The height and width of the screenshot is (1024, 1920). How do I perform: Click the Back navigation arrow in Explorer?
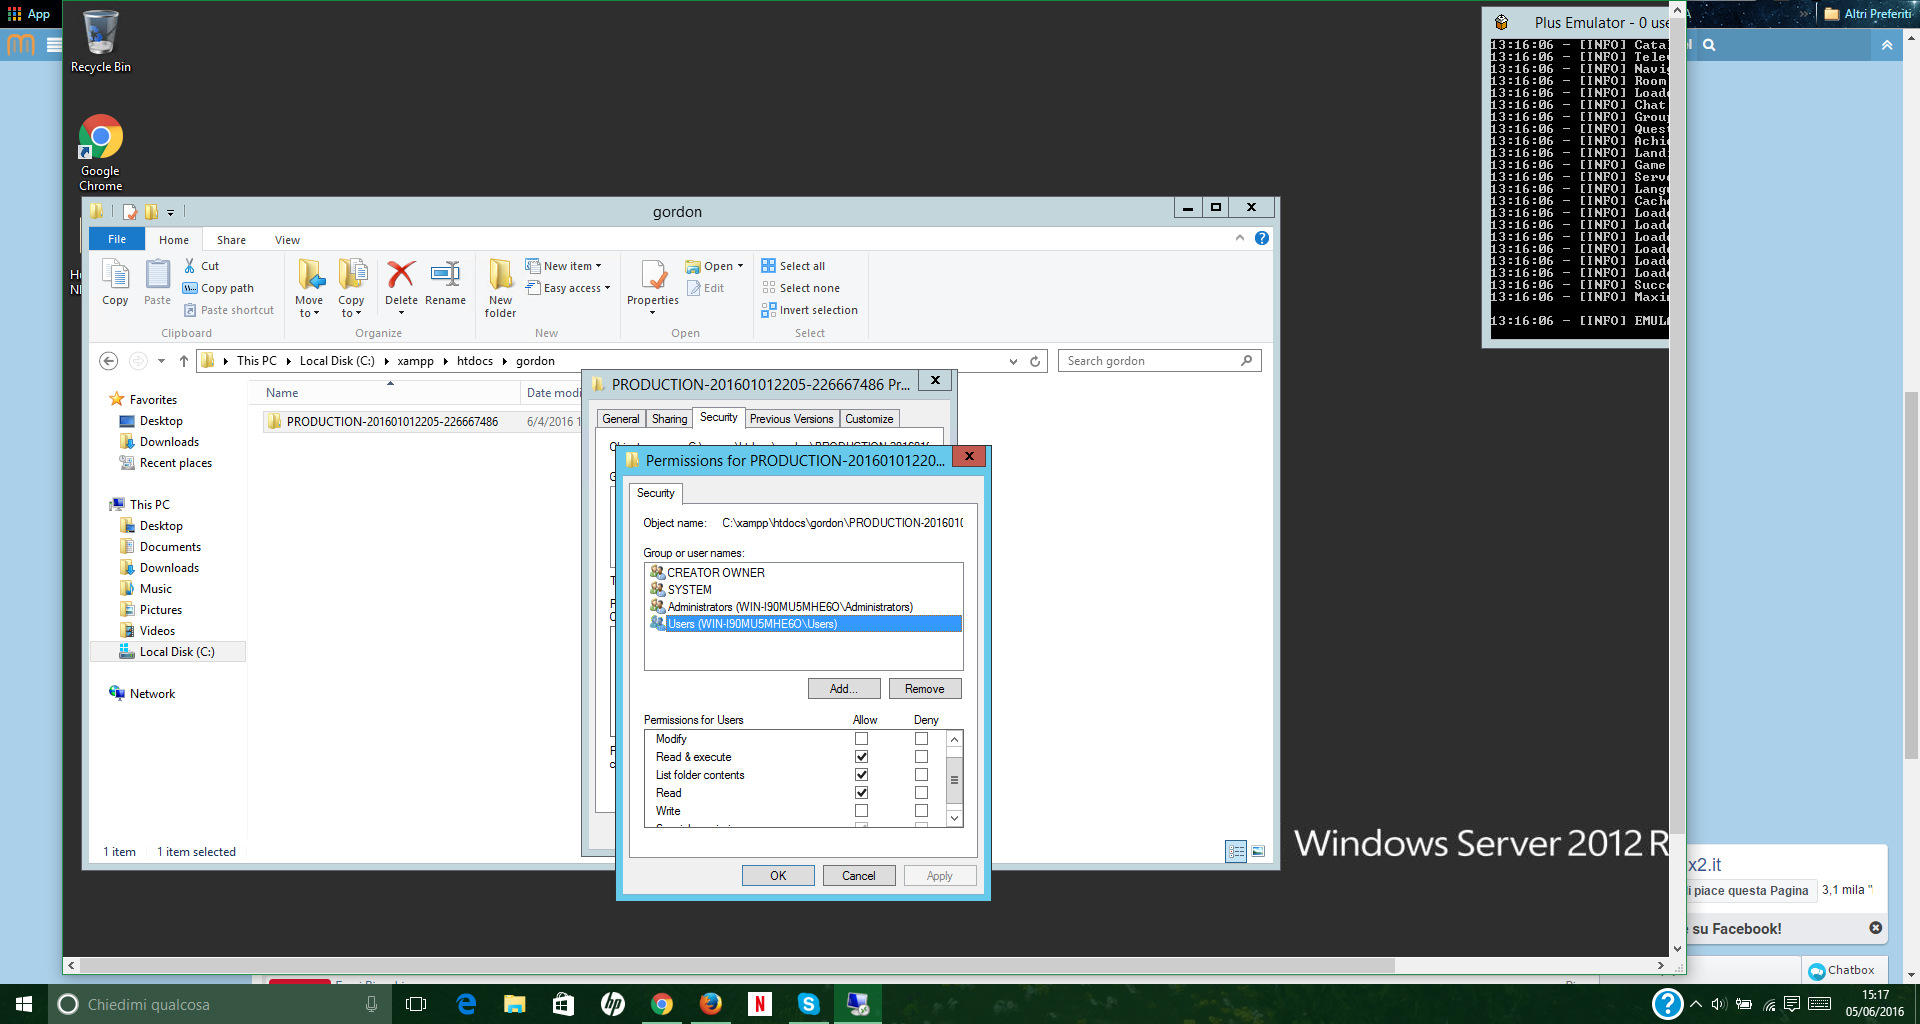click(109, 361)
